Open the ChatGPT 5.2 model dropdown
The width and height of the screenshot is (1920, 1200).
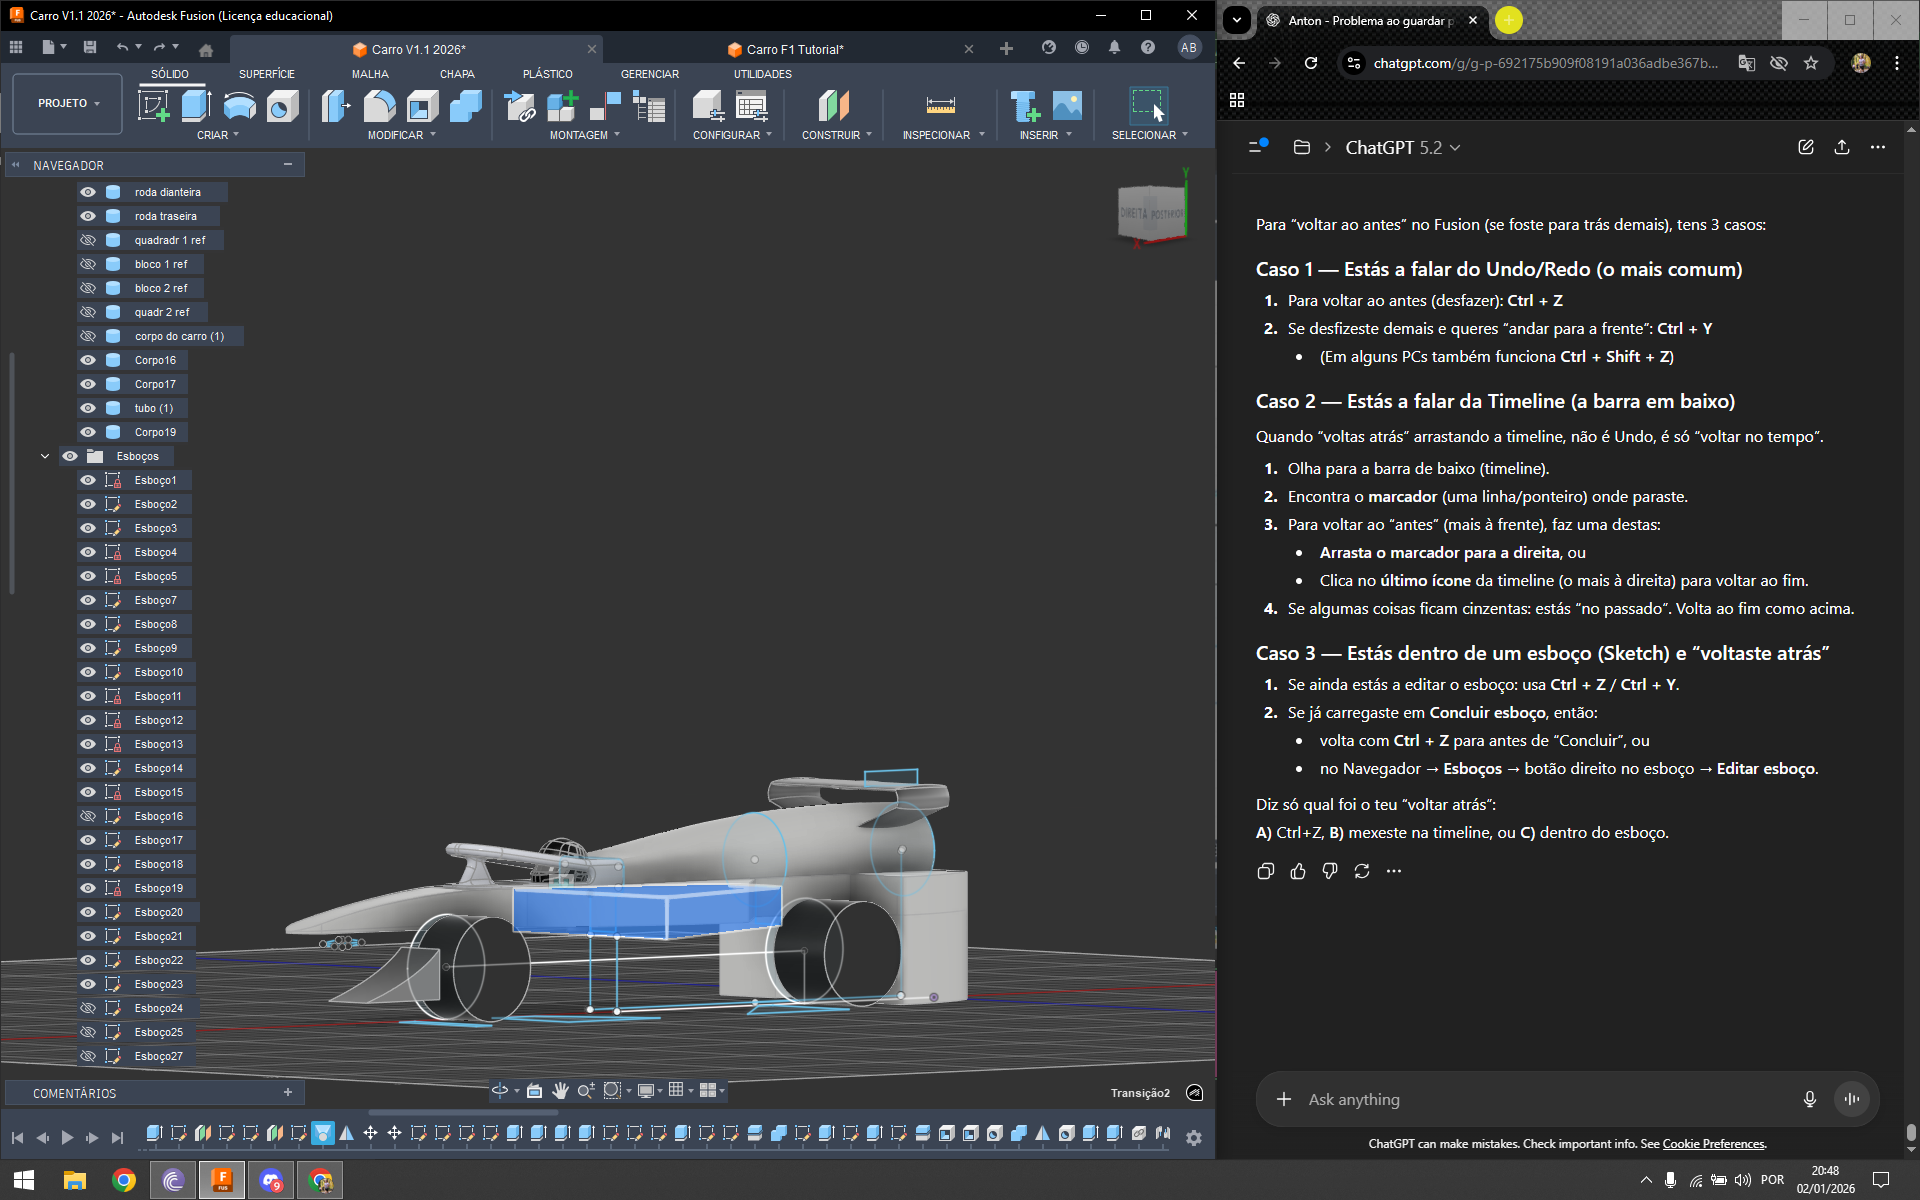click(1402, 147)
